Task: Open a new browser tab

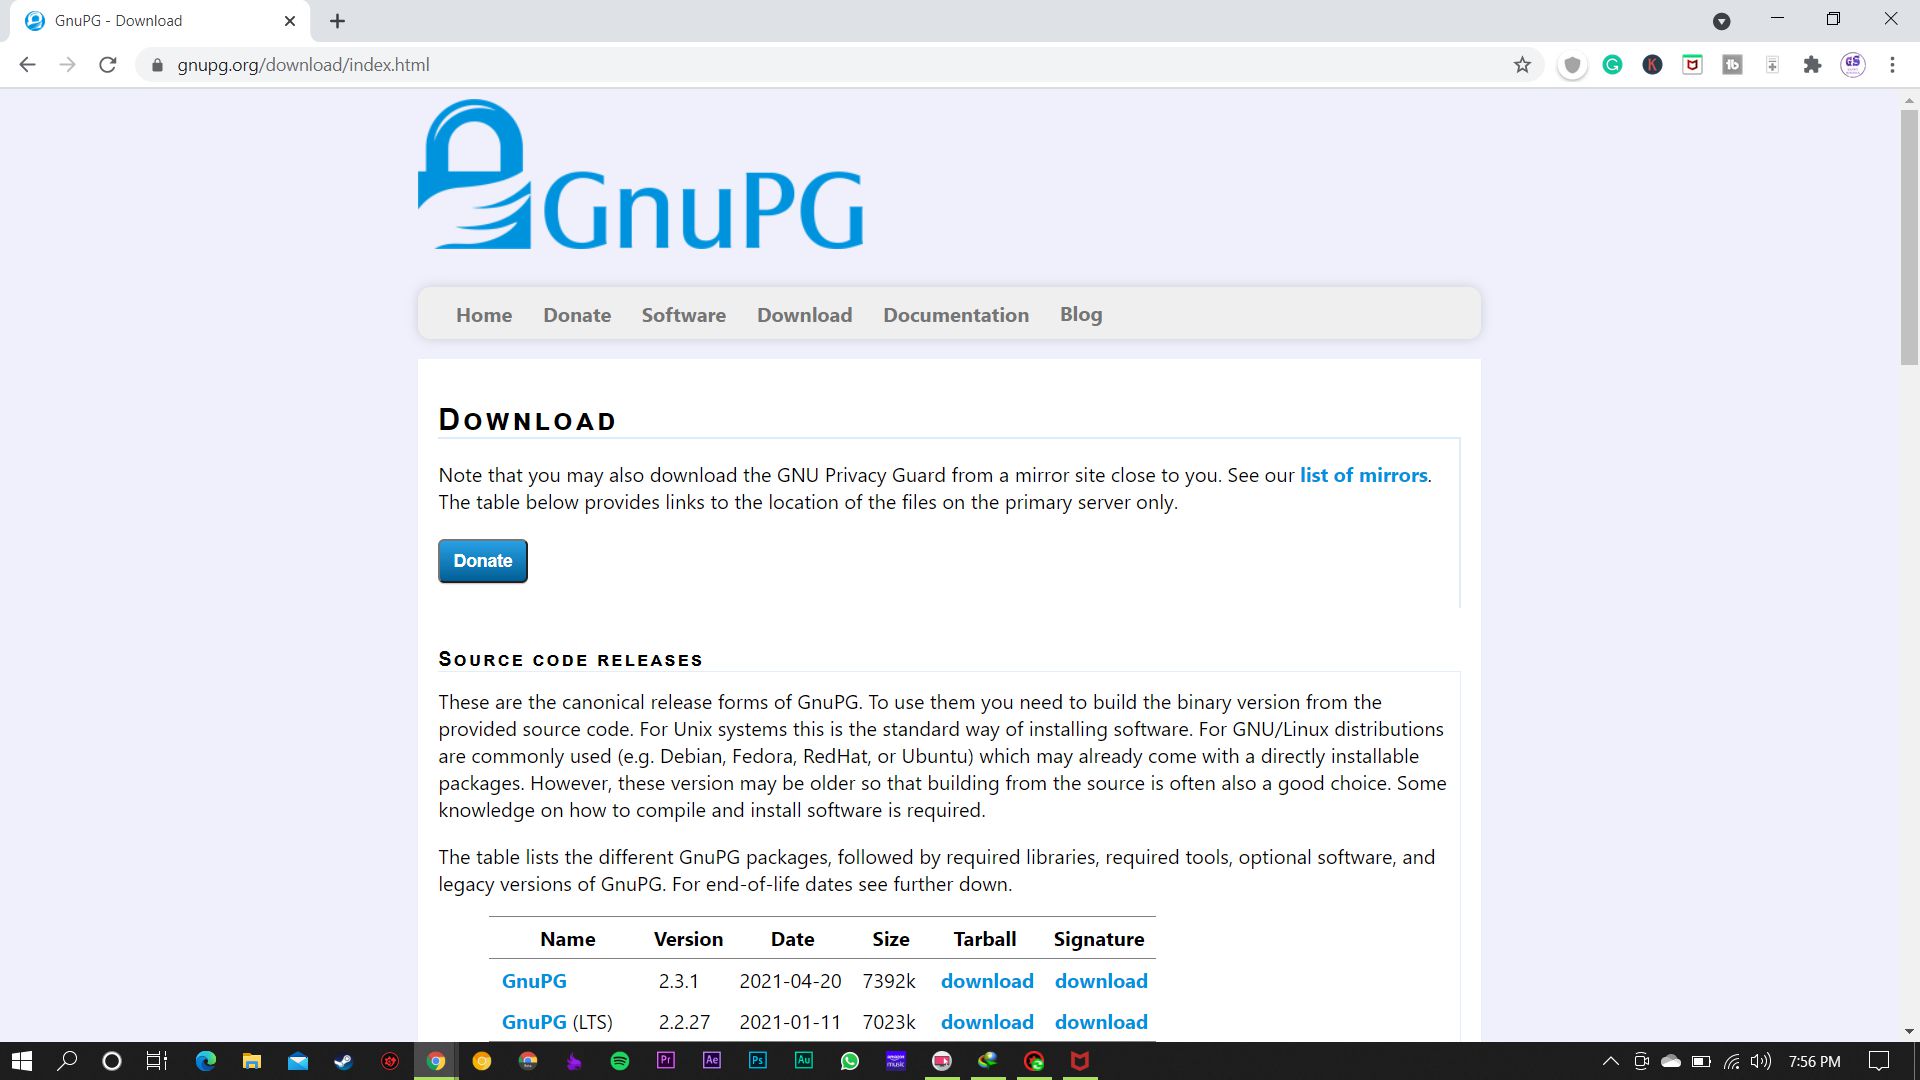Action: [337, 21]
